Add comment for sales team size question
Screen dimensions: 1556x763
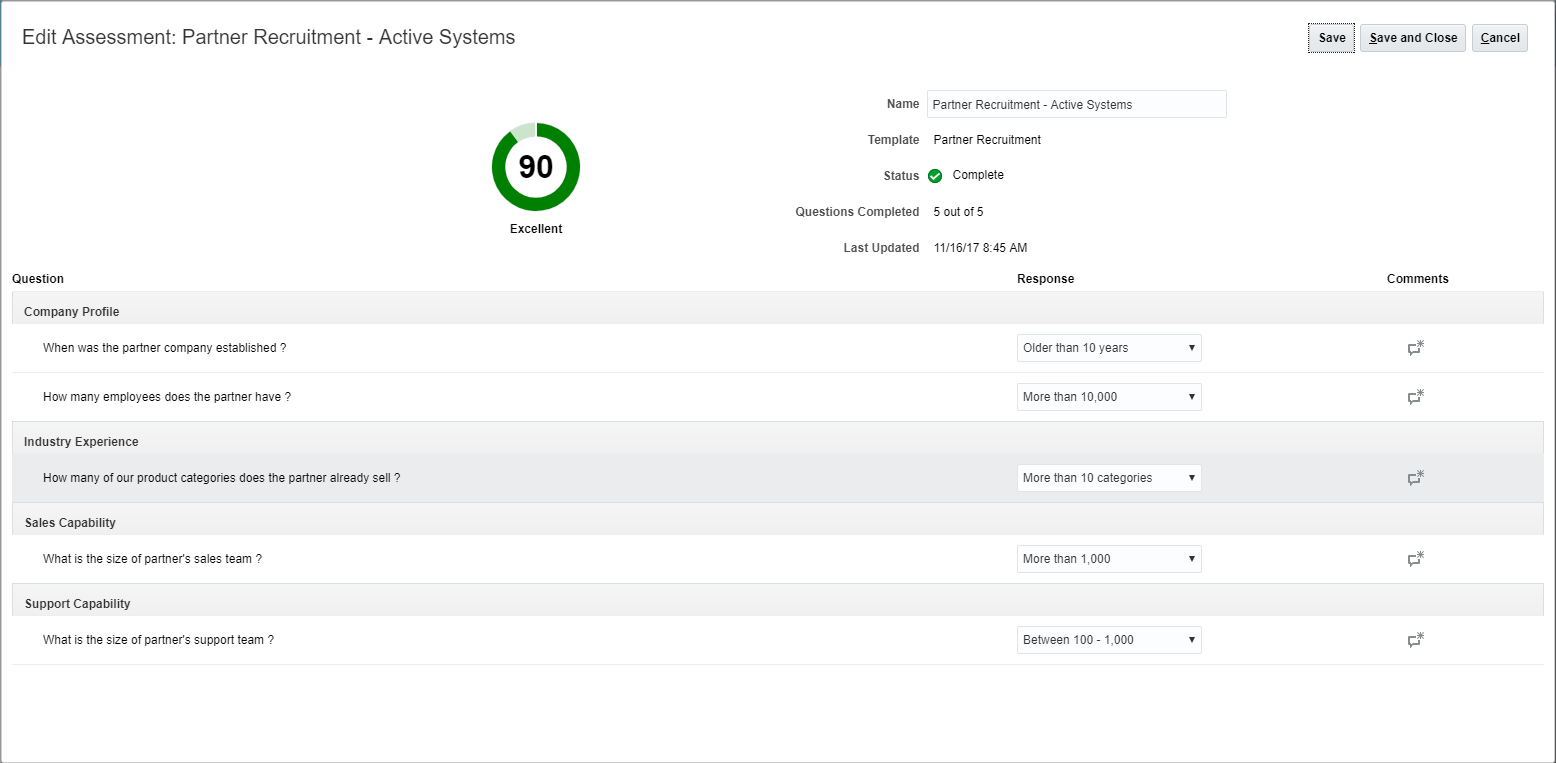coord(1415,559)
